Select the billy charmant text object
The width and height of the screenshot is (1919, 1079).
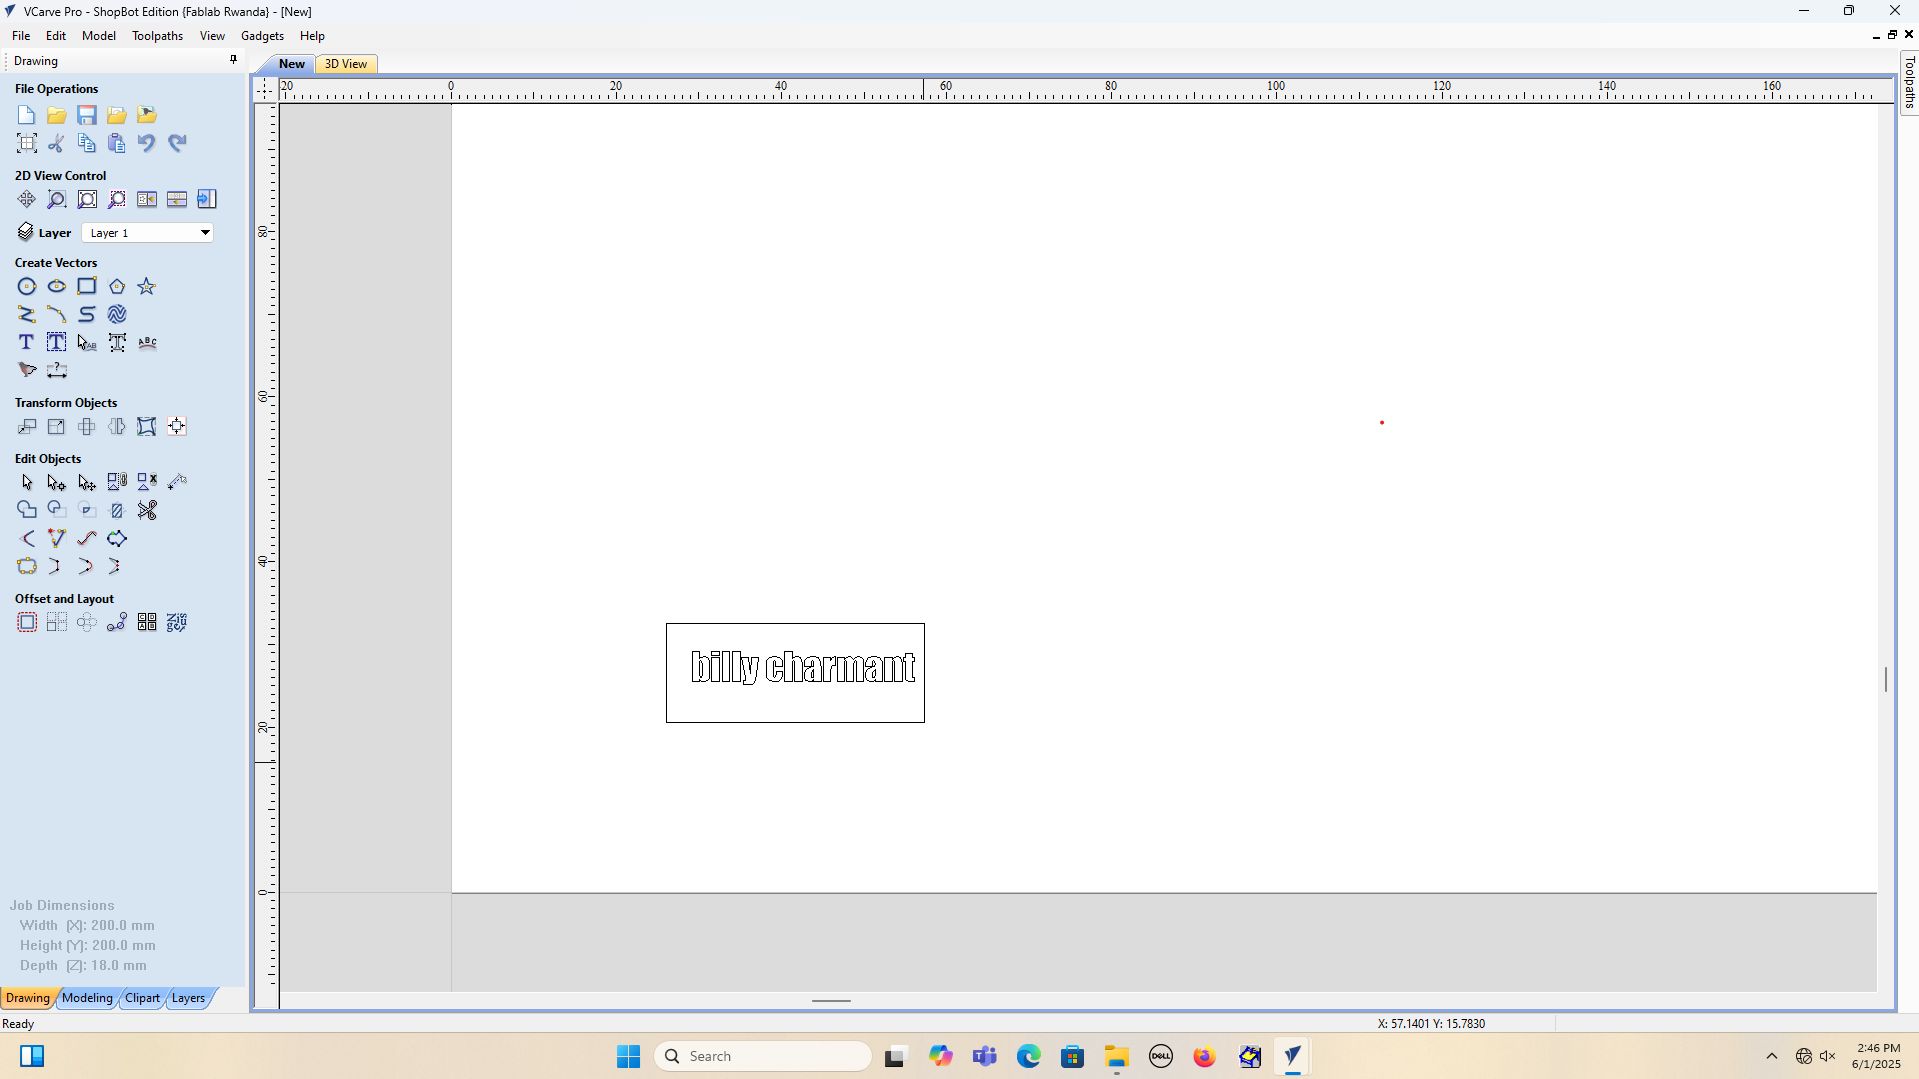click(x=803, y=667)
